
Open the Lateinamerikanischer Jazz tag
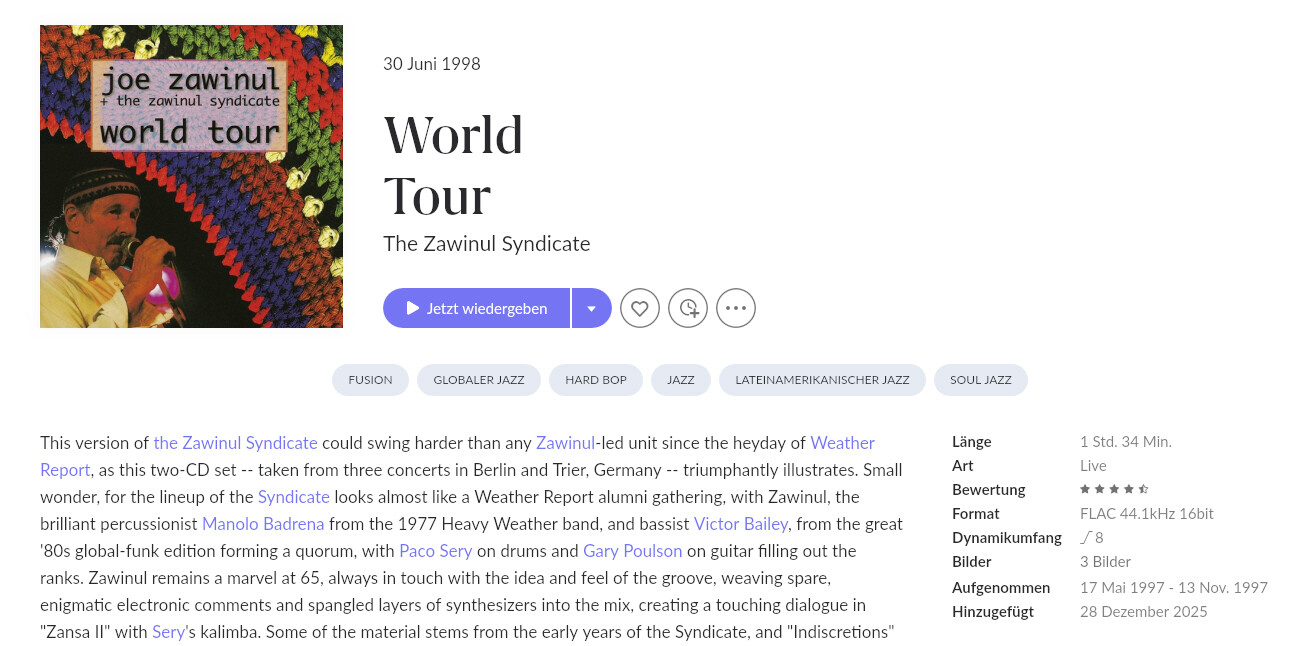click(822, 380)
